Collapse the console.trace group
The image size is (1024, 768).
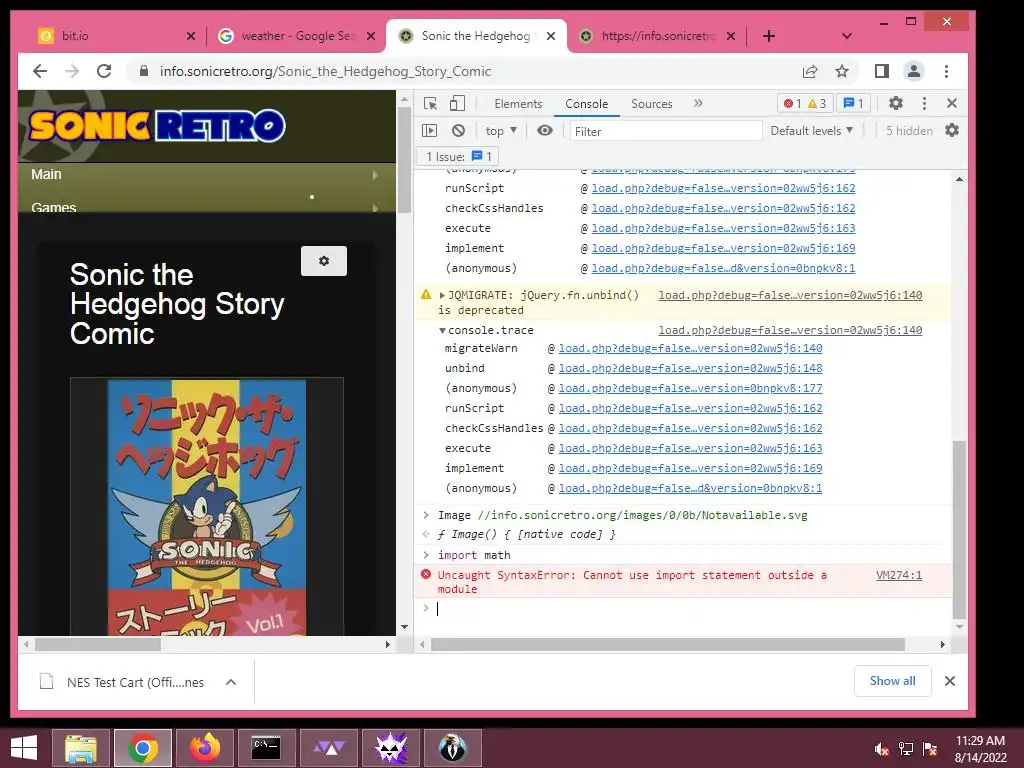coord(442,330)
